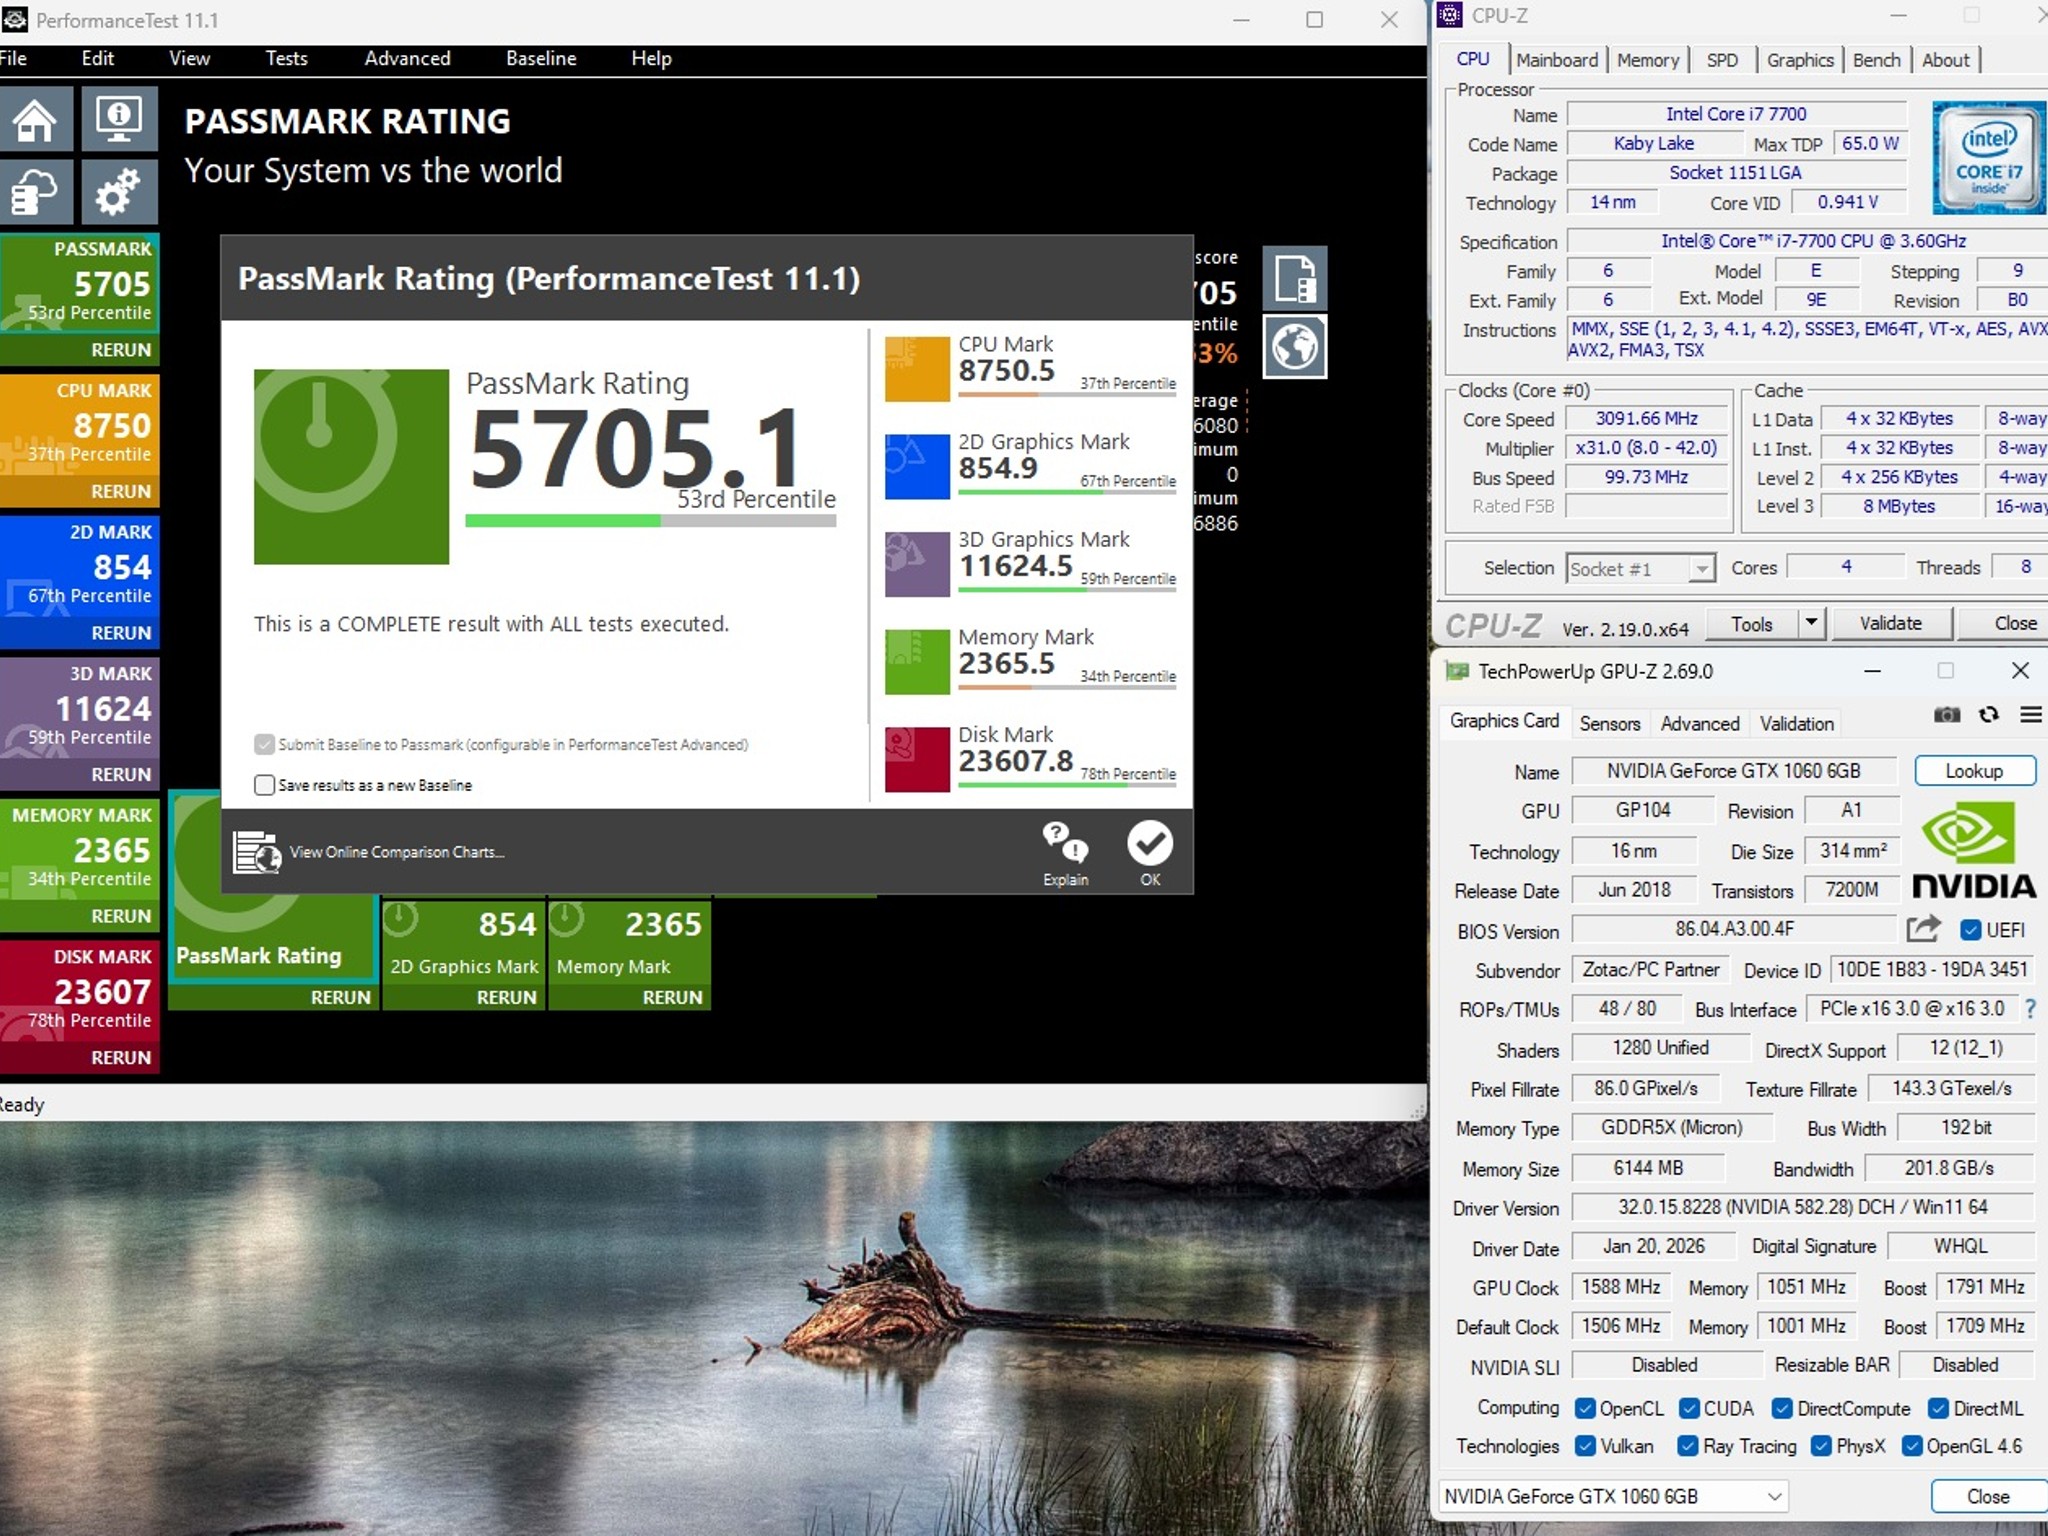
Task: Click the Disk Mark red icon in dialog
Action: [x=917, y=759]
